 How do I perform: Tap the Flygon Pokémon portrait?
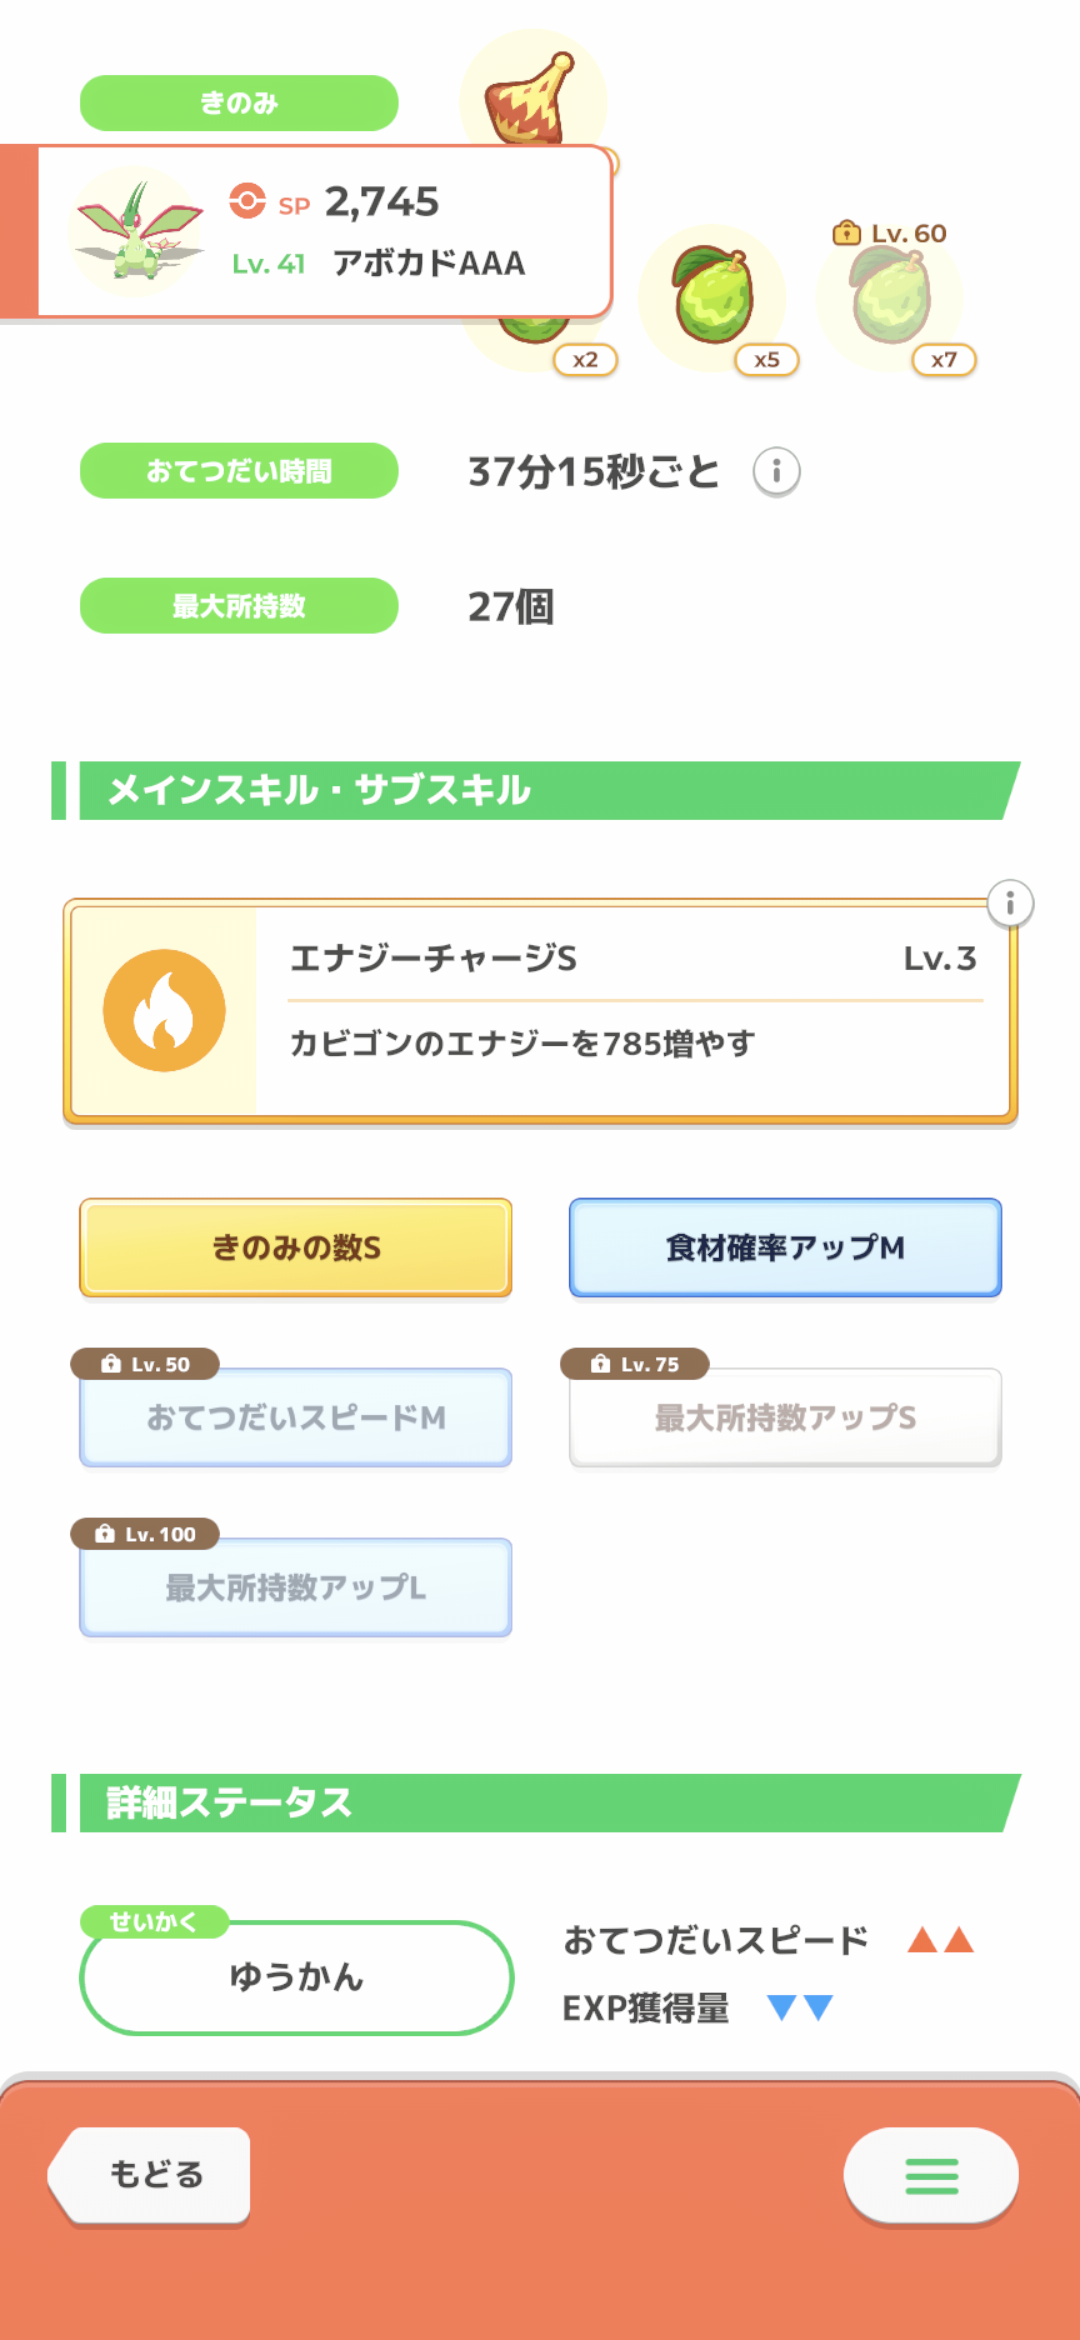pyautogui.click(x=138, y=232)
